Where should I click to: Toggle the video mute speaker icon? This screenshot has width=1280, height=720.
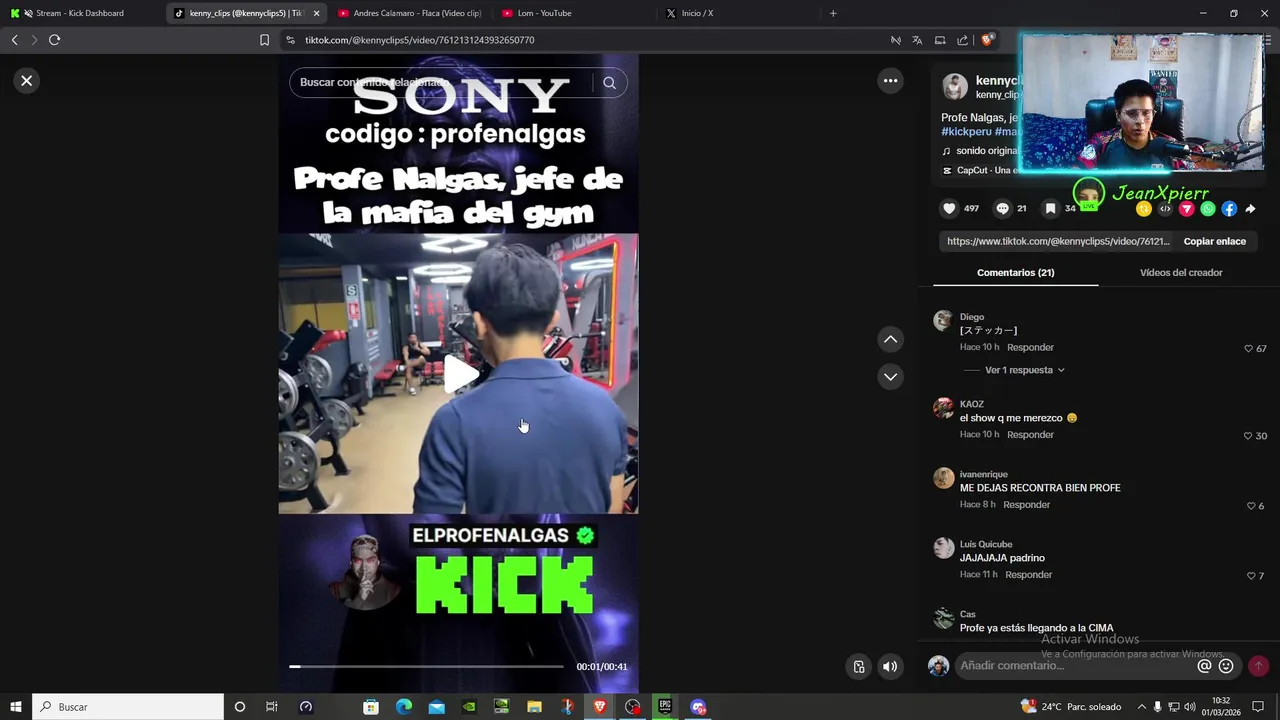[x=890, y=667]
